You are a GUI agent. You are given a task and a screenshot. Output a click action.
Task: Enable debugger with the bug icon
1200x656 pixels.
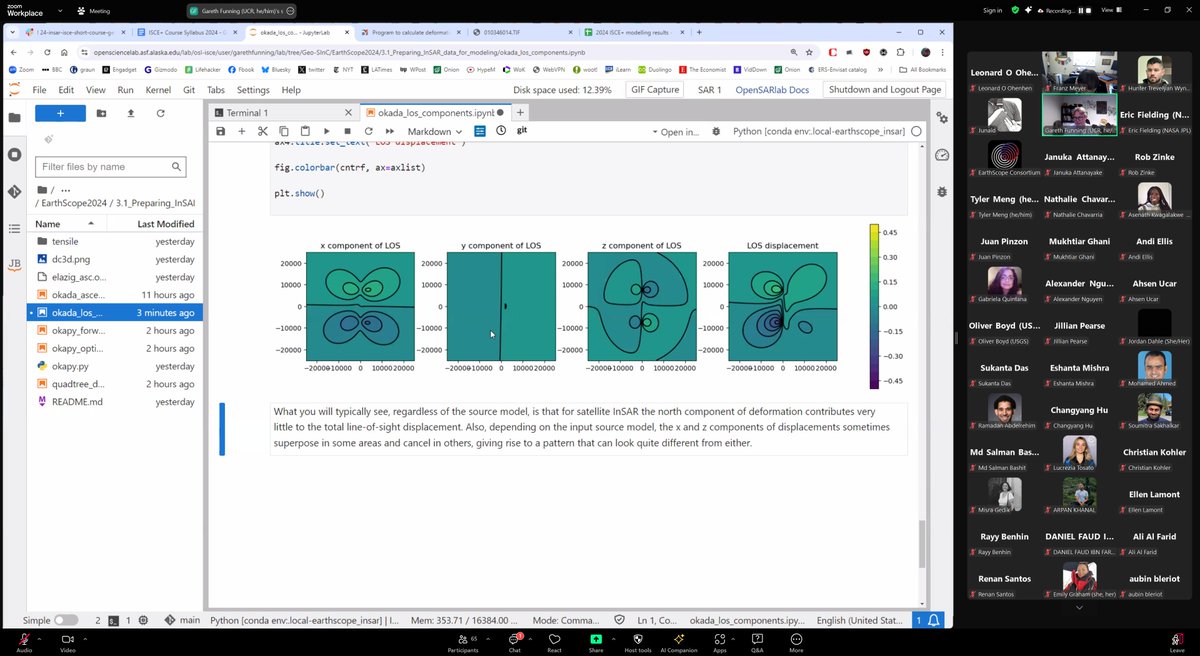click(716, 131)
